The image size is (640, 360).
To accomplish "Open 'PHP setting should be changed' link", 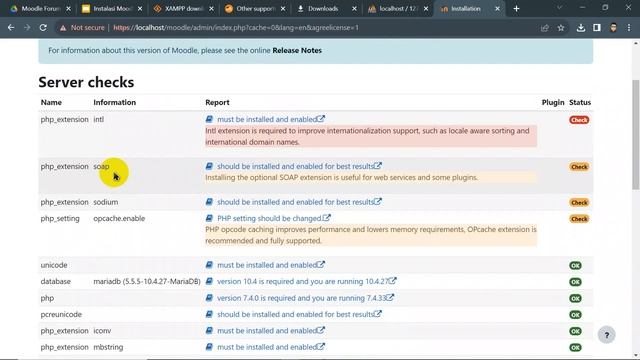I will 273,218.
